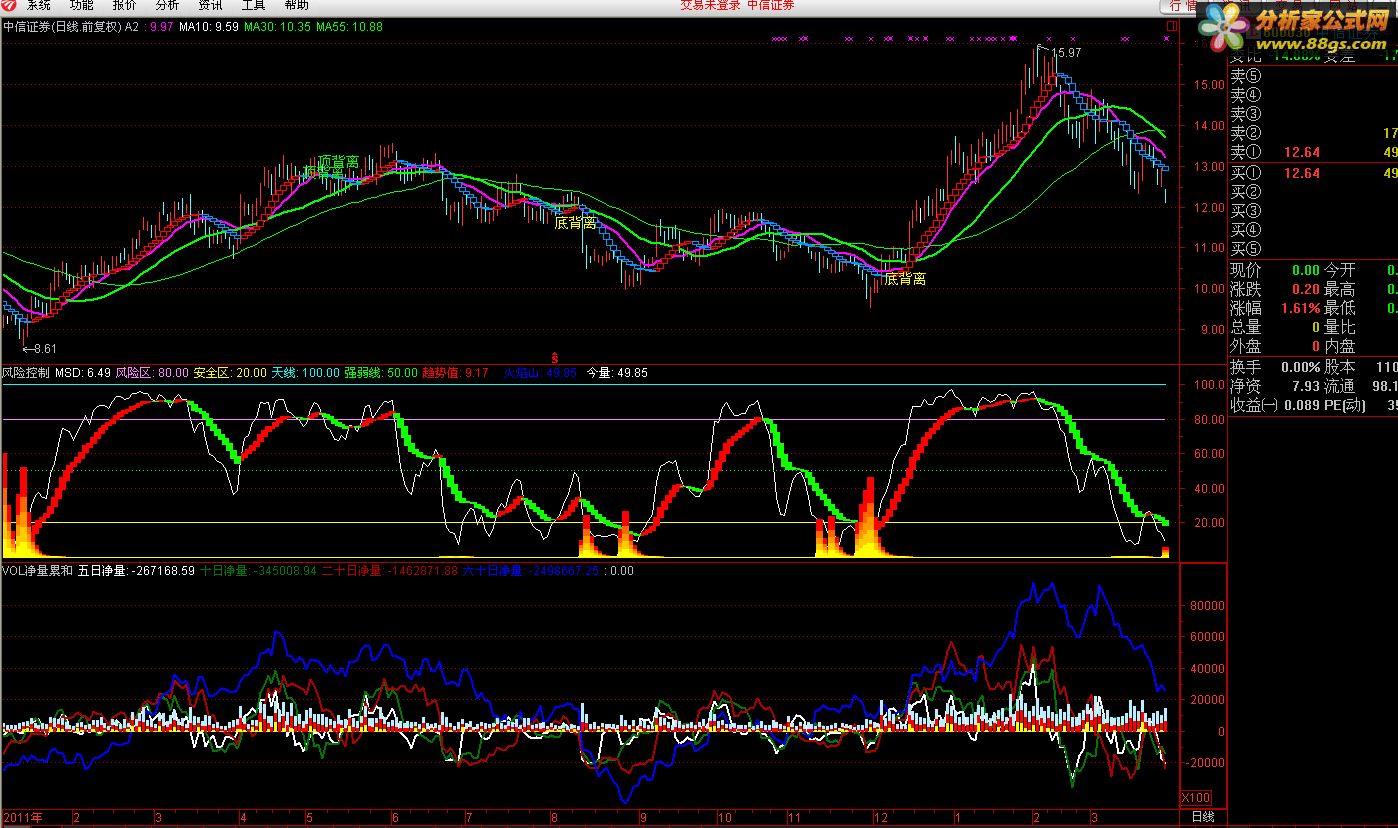This screenshot has width=1398, height=828.
Task: Click the MA30: 10.35 indicator value
Action: (x=276, y=27)
